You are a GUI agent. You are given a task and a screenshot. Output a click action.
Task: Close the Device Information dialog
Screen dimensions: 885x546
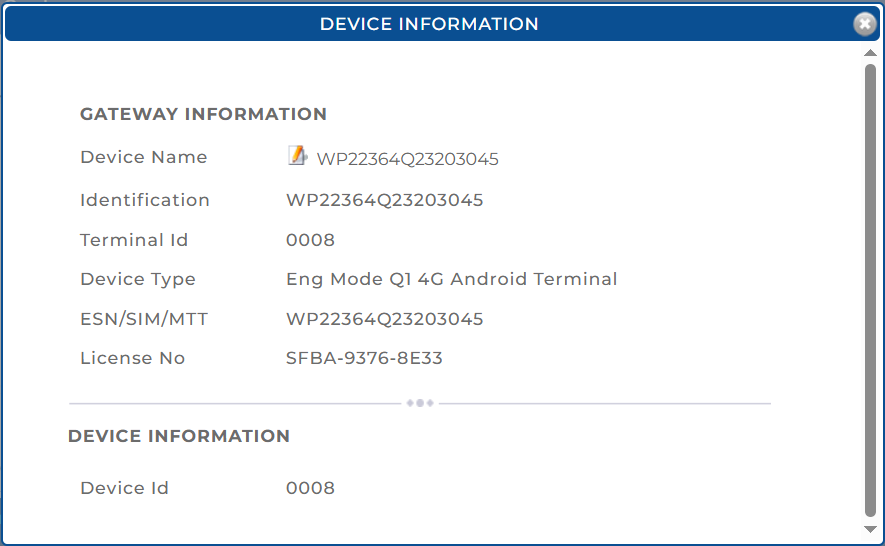click(865, 24)
